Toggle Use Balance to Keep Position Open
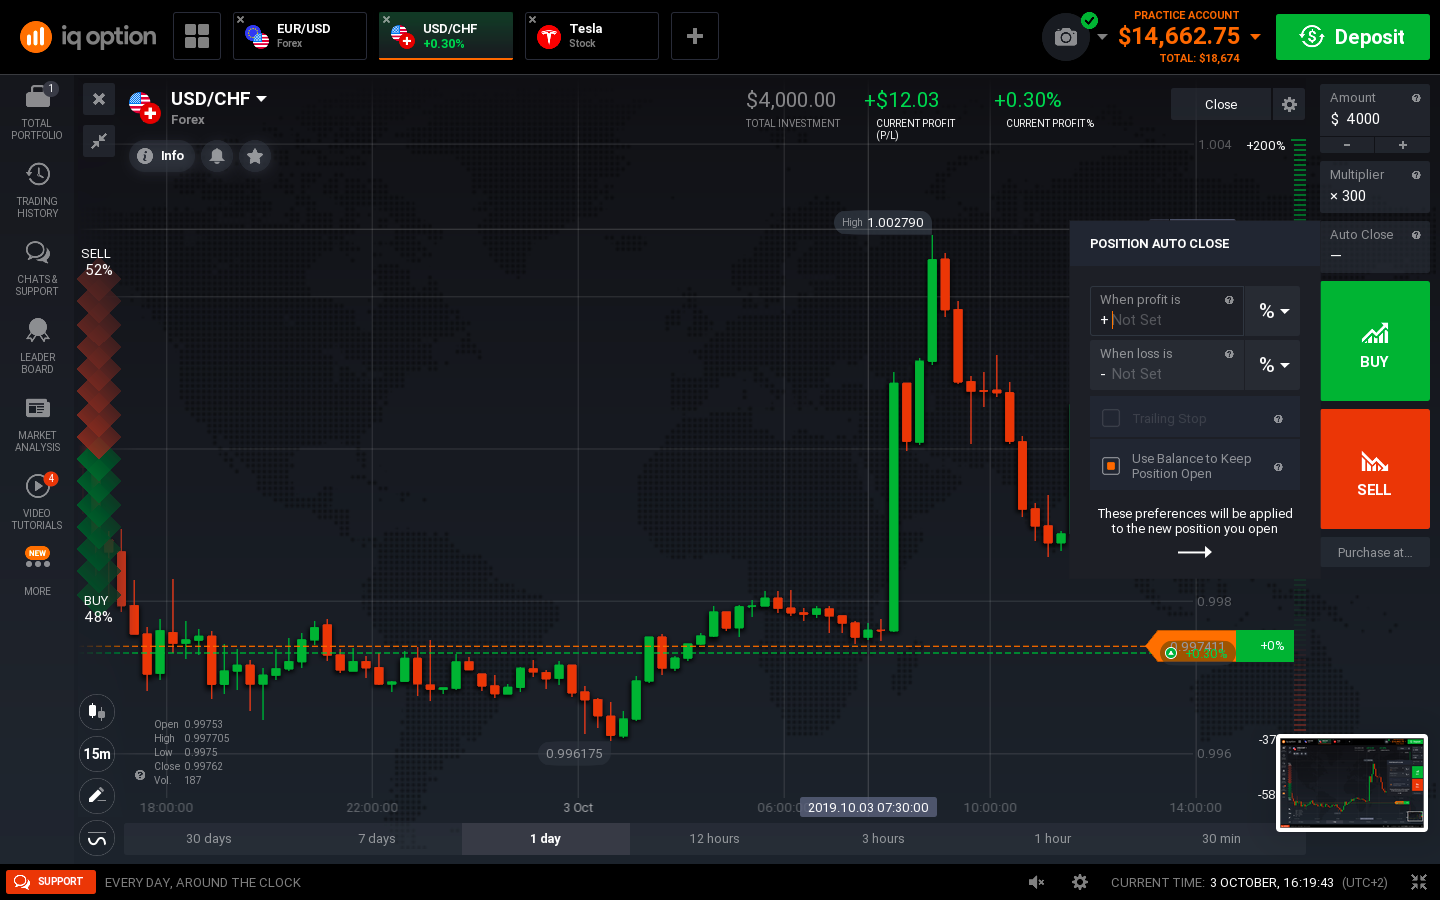This screenshot has height=900, width=1440. click(x=1111, y=466)
